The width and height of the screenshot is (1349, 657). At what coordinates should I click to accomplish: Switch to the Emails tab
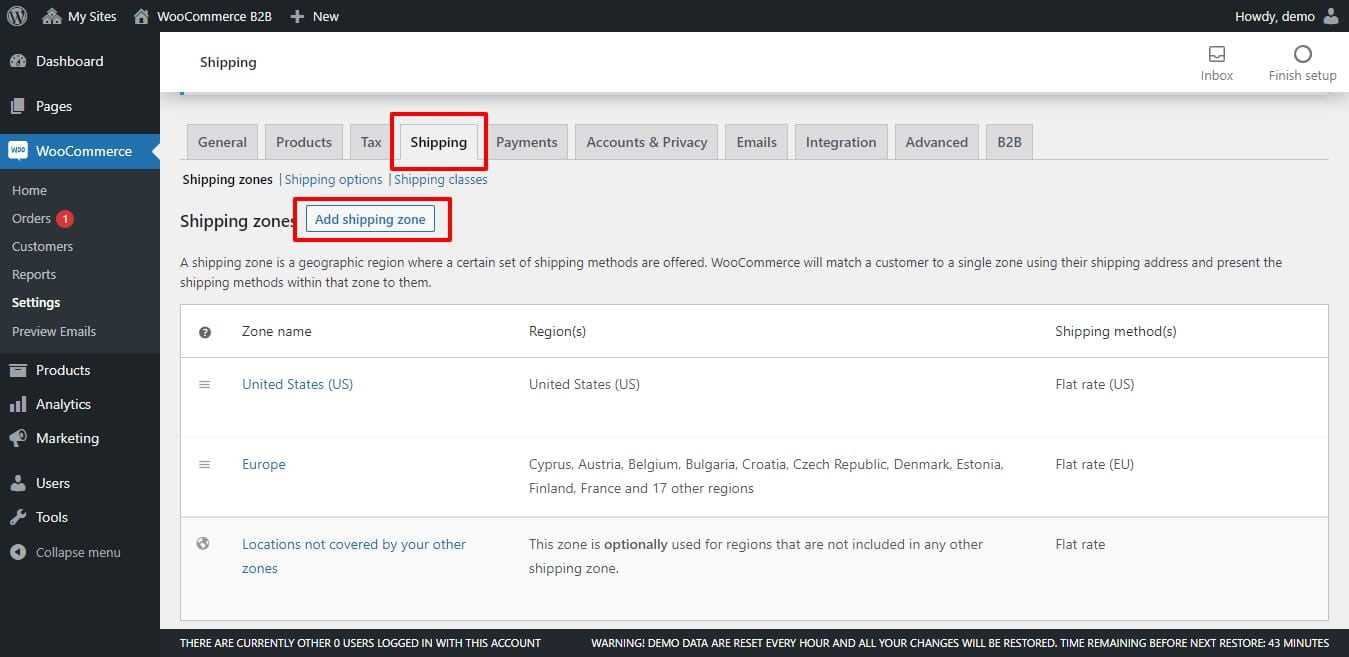pyautogui.click(x=757, y=142)
